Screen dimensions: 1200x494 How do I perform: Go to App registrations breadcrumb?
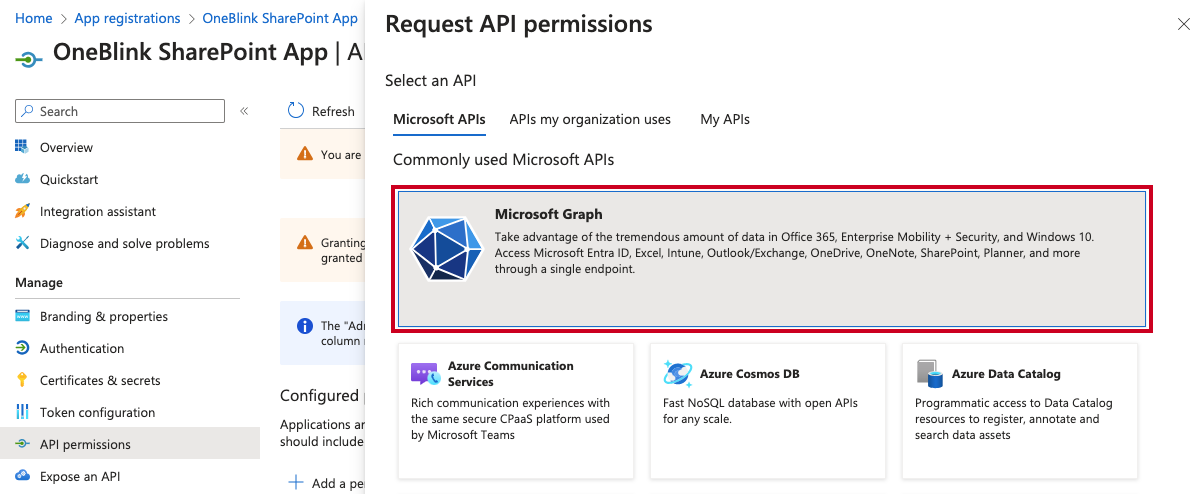point(127,18)
